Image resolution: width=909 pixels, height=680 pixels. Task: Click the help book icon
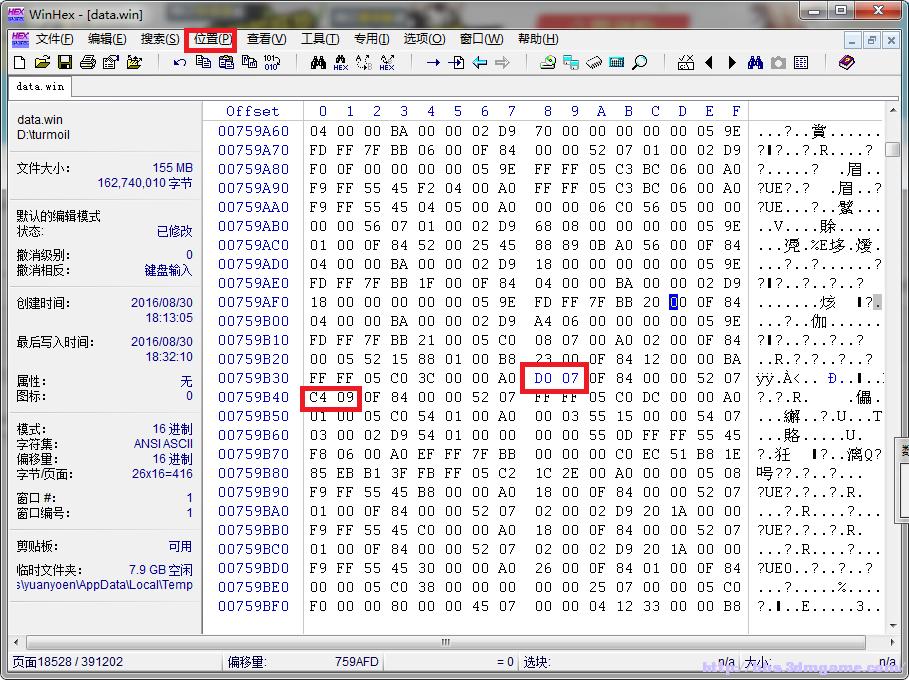847,62
